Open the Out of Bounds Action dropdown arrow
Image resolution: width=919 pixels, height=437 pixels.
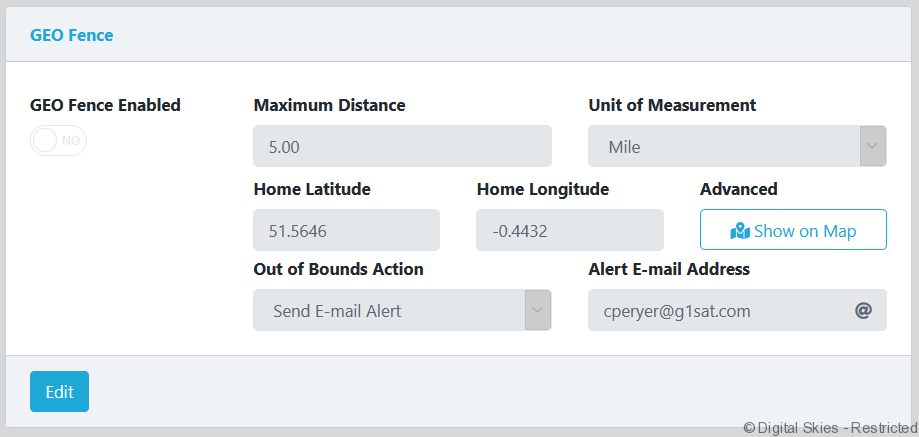[538, 311]
